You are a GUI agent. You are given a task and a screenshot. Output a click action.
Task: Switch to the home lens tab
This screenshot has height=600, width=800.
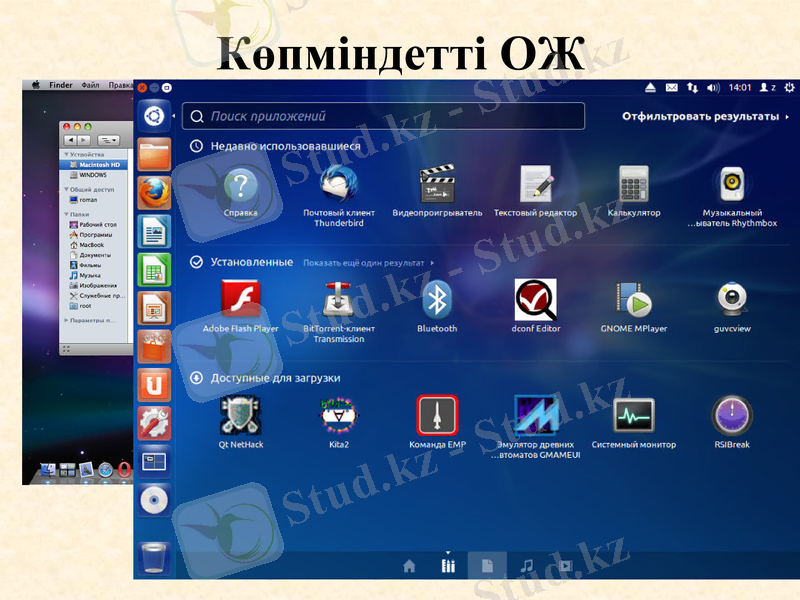(x=409, y=566)
